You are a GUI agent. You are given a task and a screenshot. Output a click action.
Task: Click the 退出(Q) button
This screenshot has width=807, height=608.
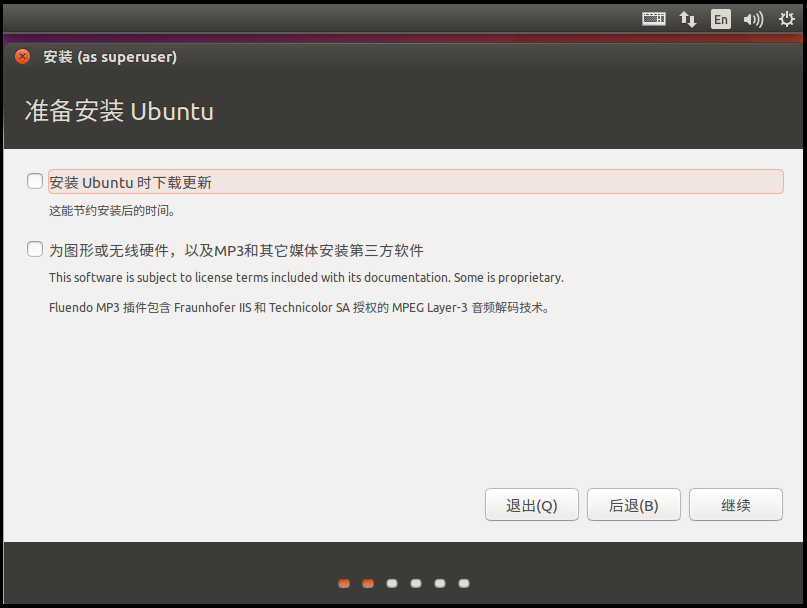[532, 505]
